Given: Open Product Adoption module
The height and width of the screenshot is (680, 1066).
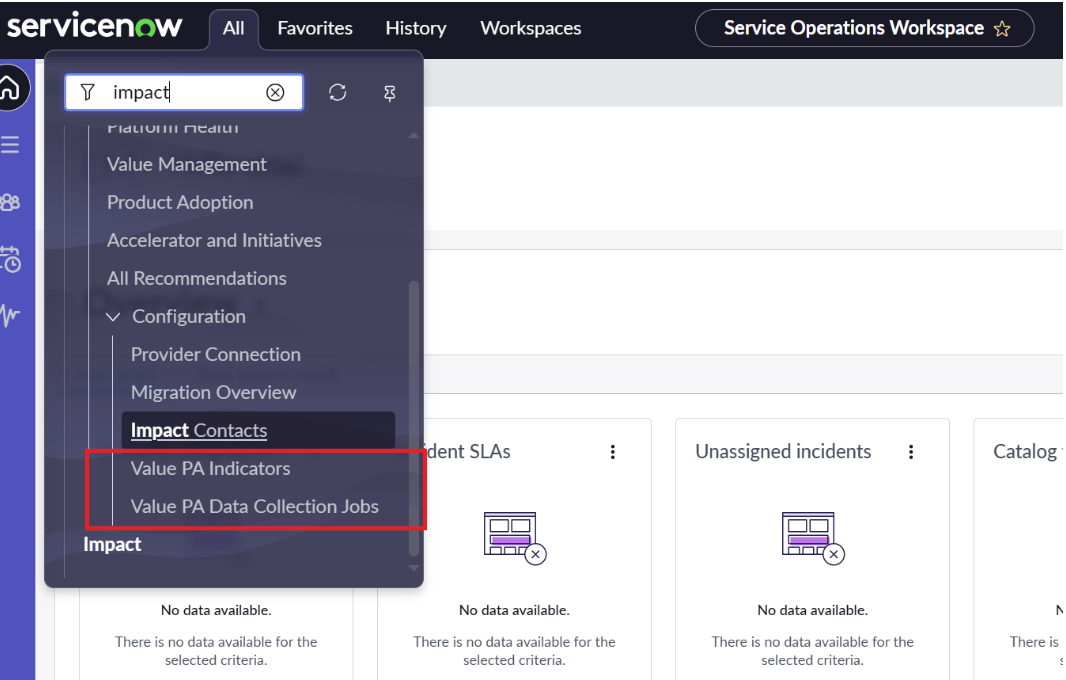Looking at the screenshot, I should (179, 203).
